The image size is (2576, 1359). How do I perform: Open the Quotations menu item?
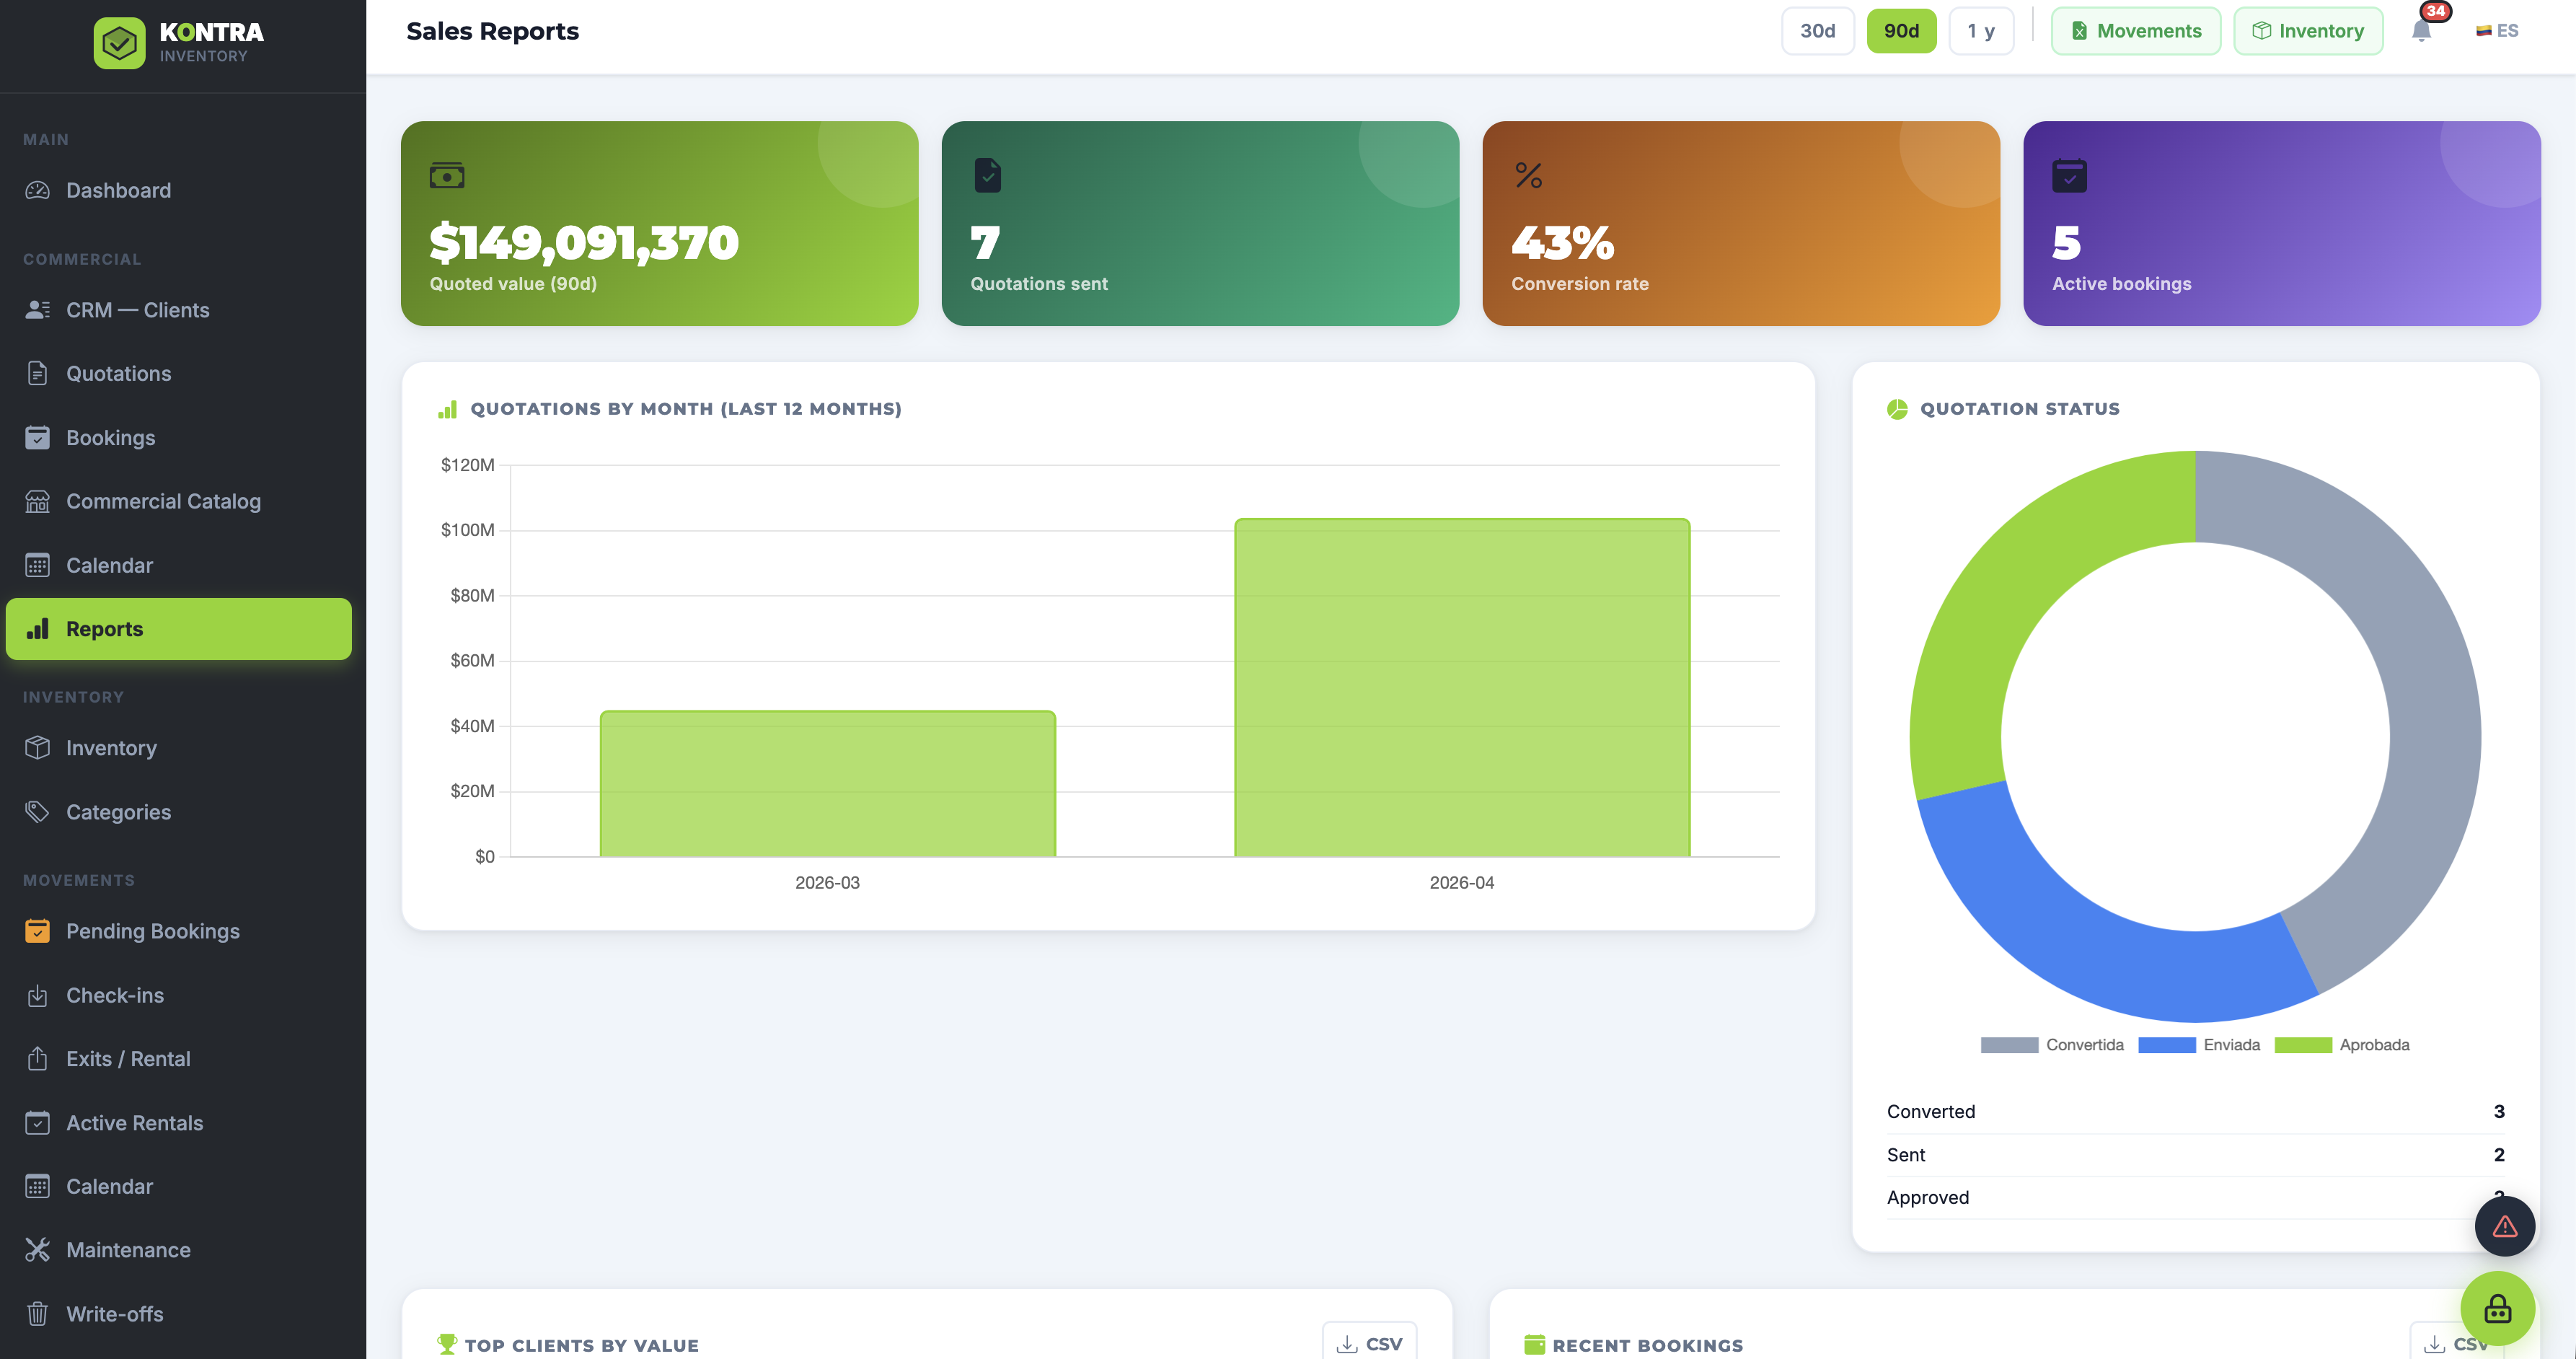[x=179, y=374]
